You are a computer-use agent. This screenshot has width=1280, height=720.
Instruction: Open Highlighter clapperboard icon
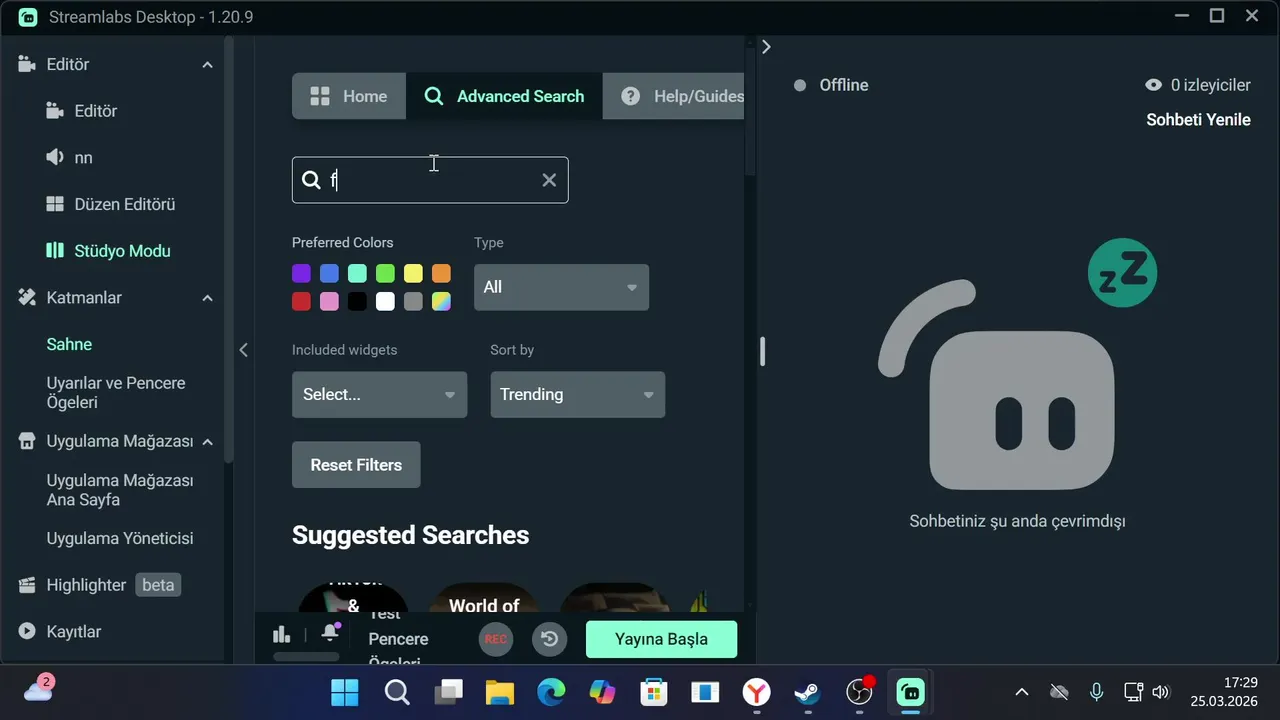coord(27,585)
